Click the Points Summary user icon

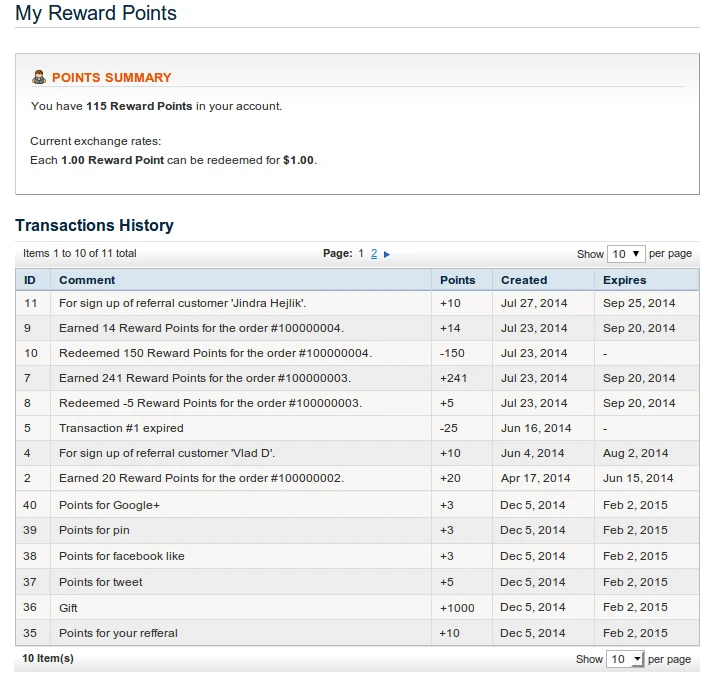pos(39,77)
